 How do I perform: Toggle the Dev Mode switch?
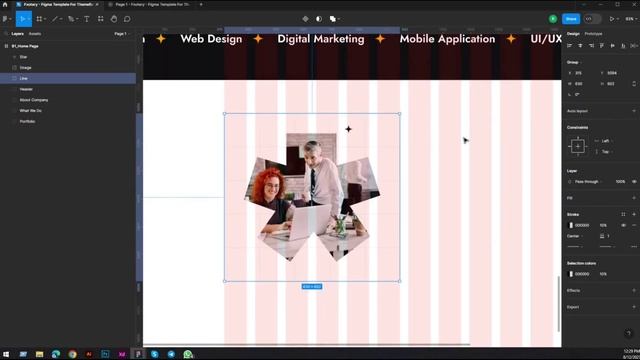coord(592,19)
